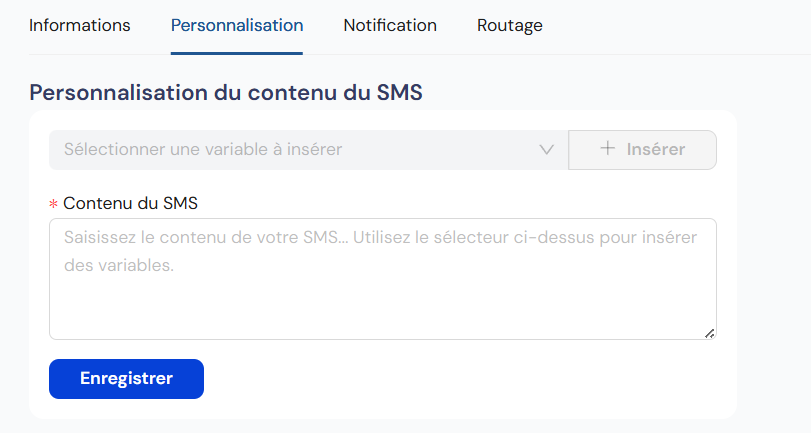Image resolution: width=811 pixels, height=433 pixels.
Task: Open the "Sélectionner une variable à insérer" dropdown
Action: [309, 150]
